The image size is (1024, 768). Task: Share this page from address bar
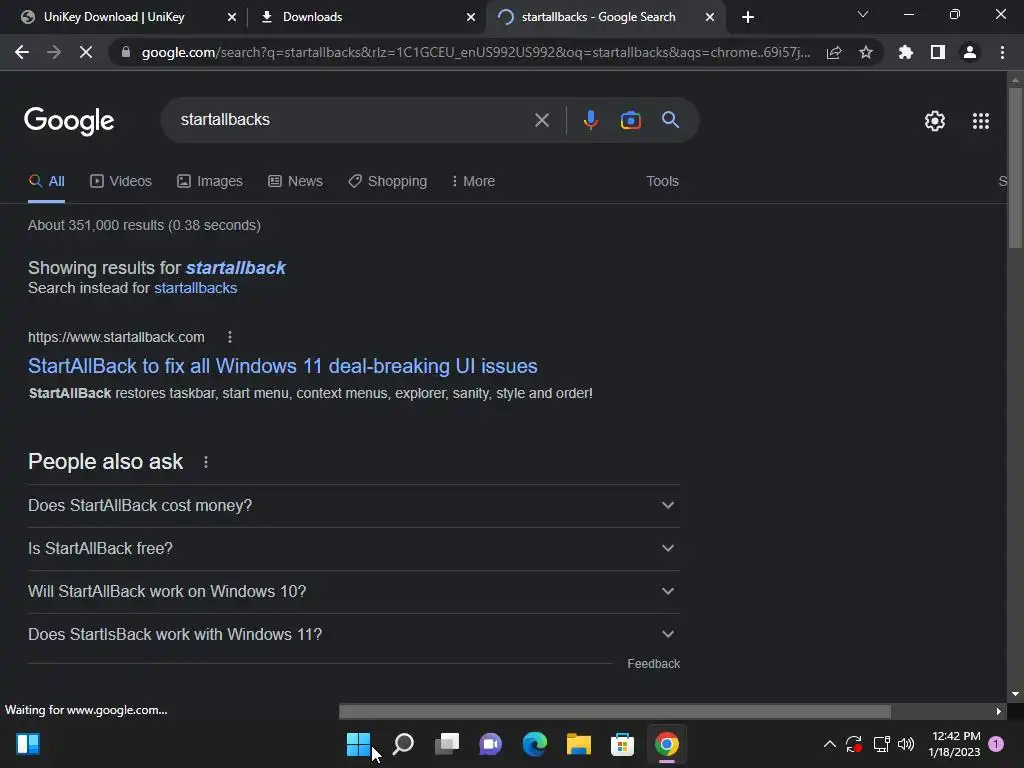pyautogui.click(x=834, y=52)
